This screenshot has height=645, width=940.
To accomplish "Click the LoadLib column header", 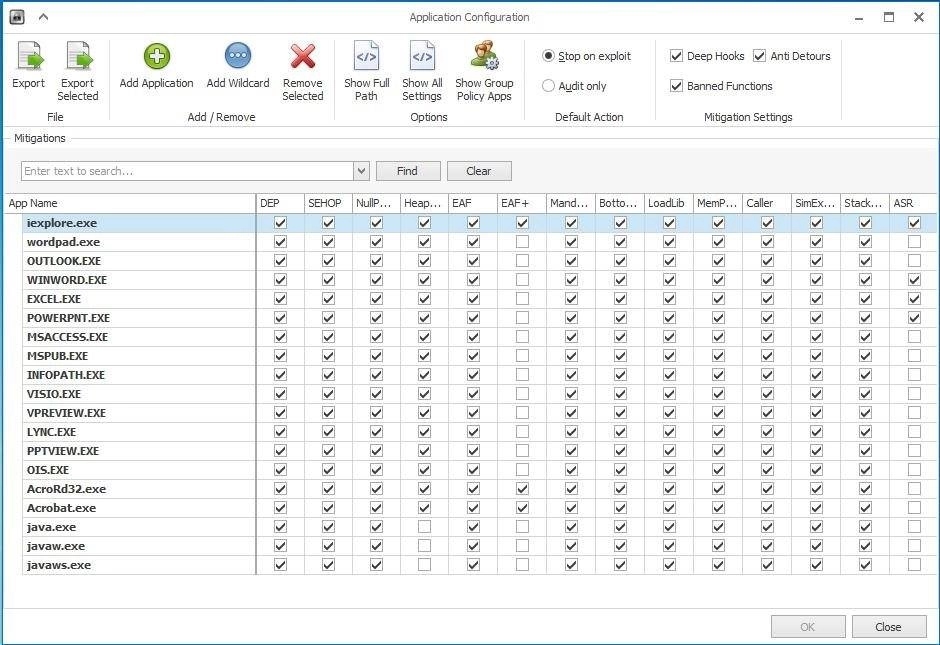I will [x=669, y=203].
